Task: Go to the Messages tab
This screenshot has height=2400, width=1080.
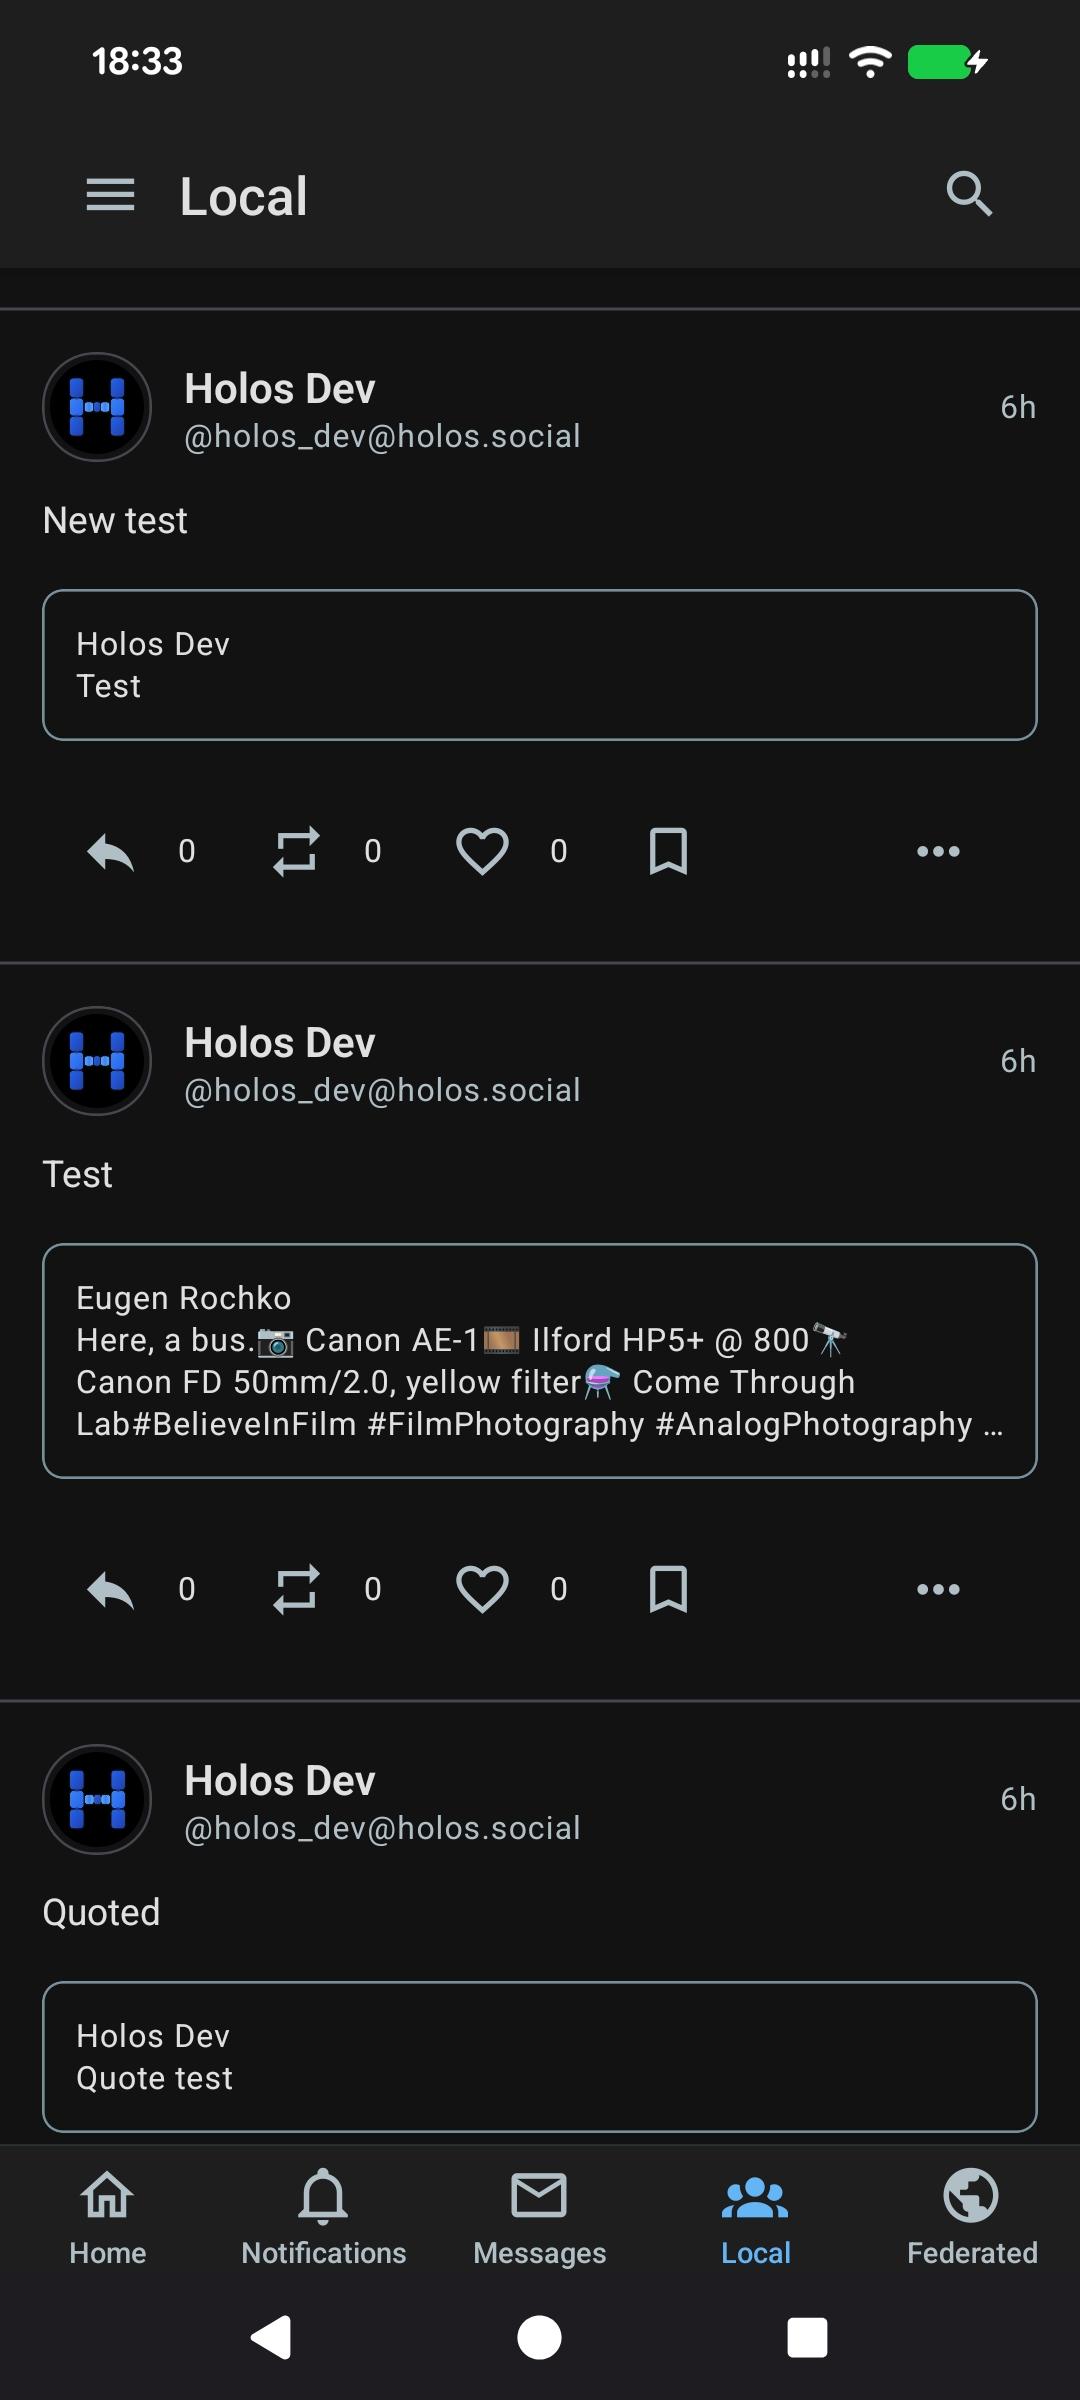Action: [x=540, y=2215]
